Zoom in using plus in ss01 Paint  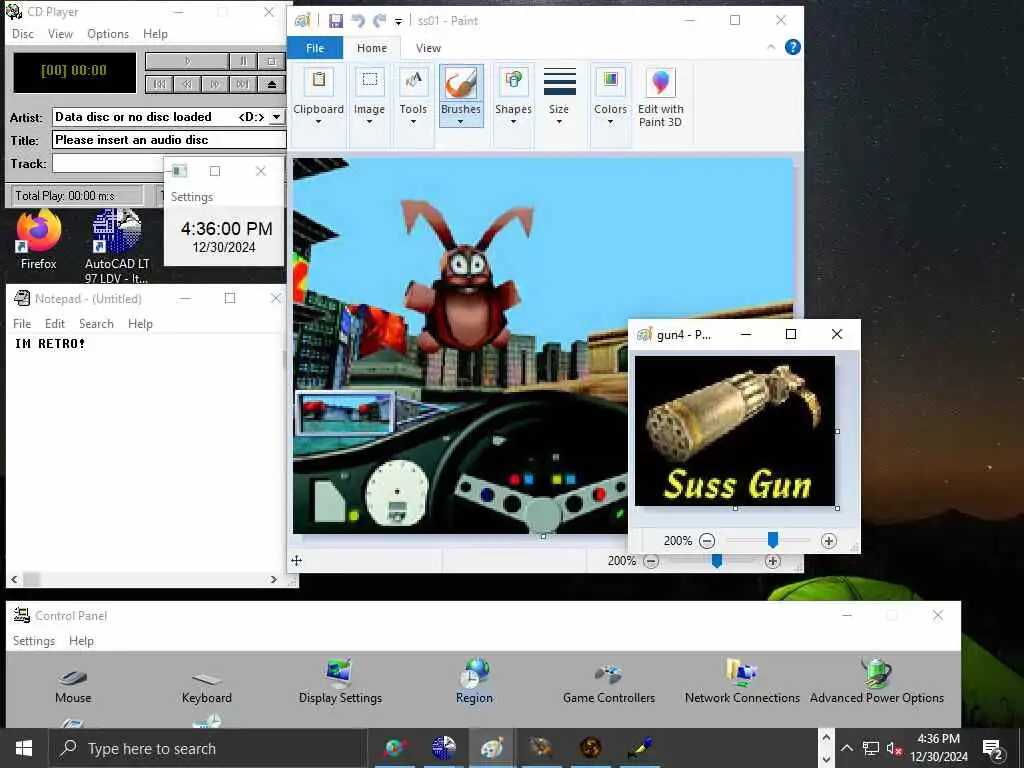coord(773,561)
